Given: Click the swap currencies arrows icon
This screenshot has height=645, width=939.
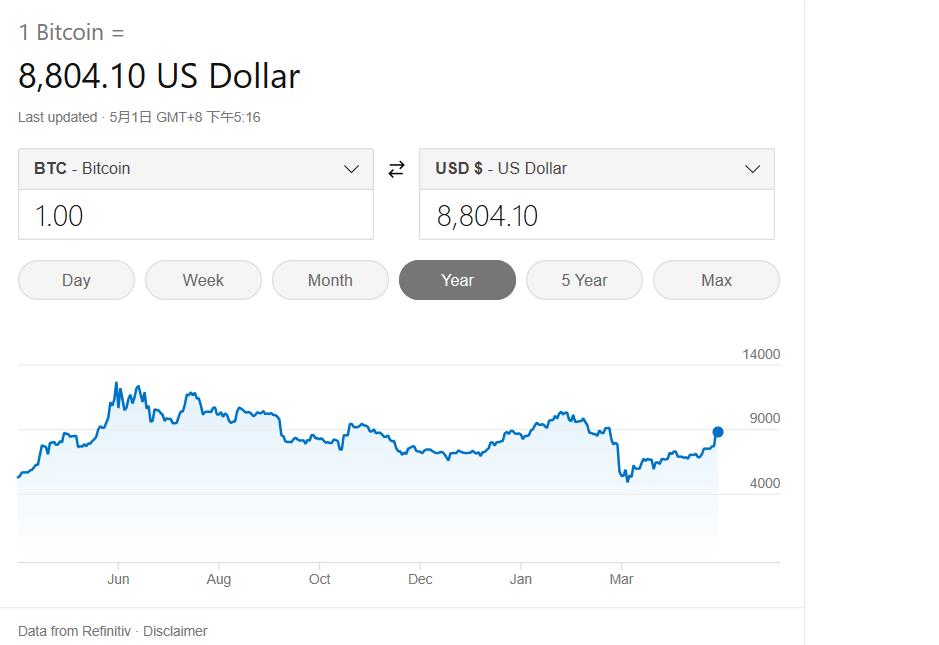Looking at the screenshot, I should click(396, 169).
